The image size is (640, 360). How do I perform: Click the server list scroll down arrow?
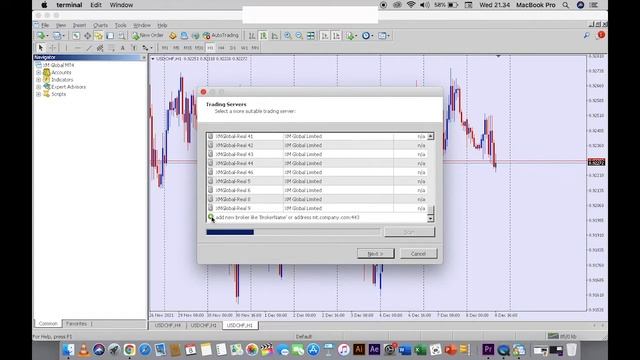pos(430,218)
